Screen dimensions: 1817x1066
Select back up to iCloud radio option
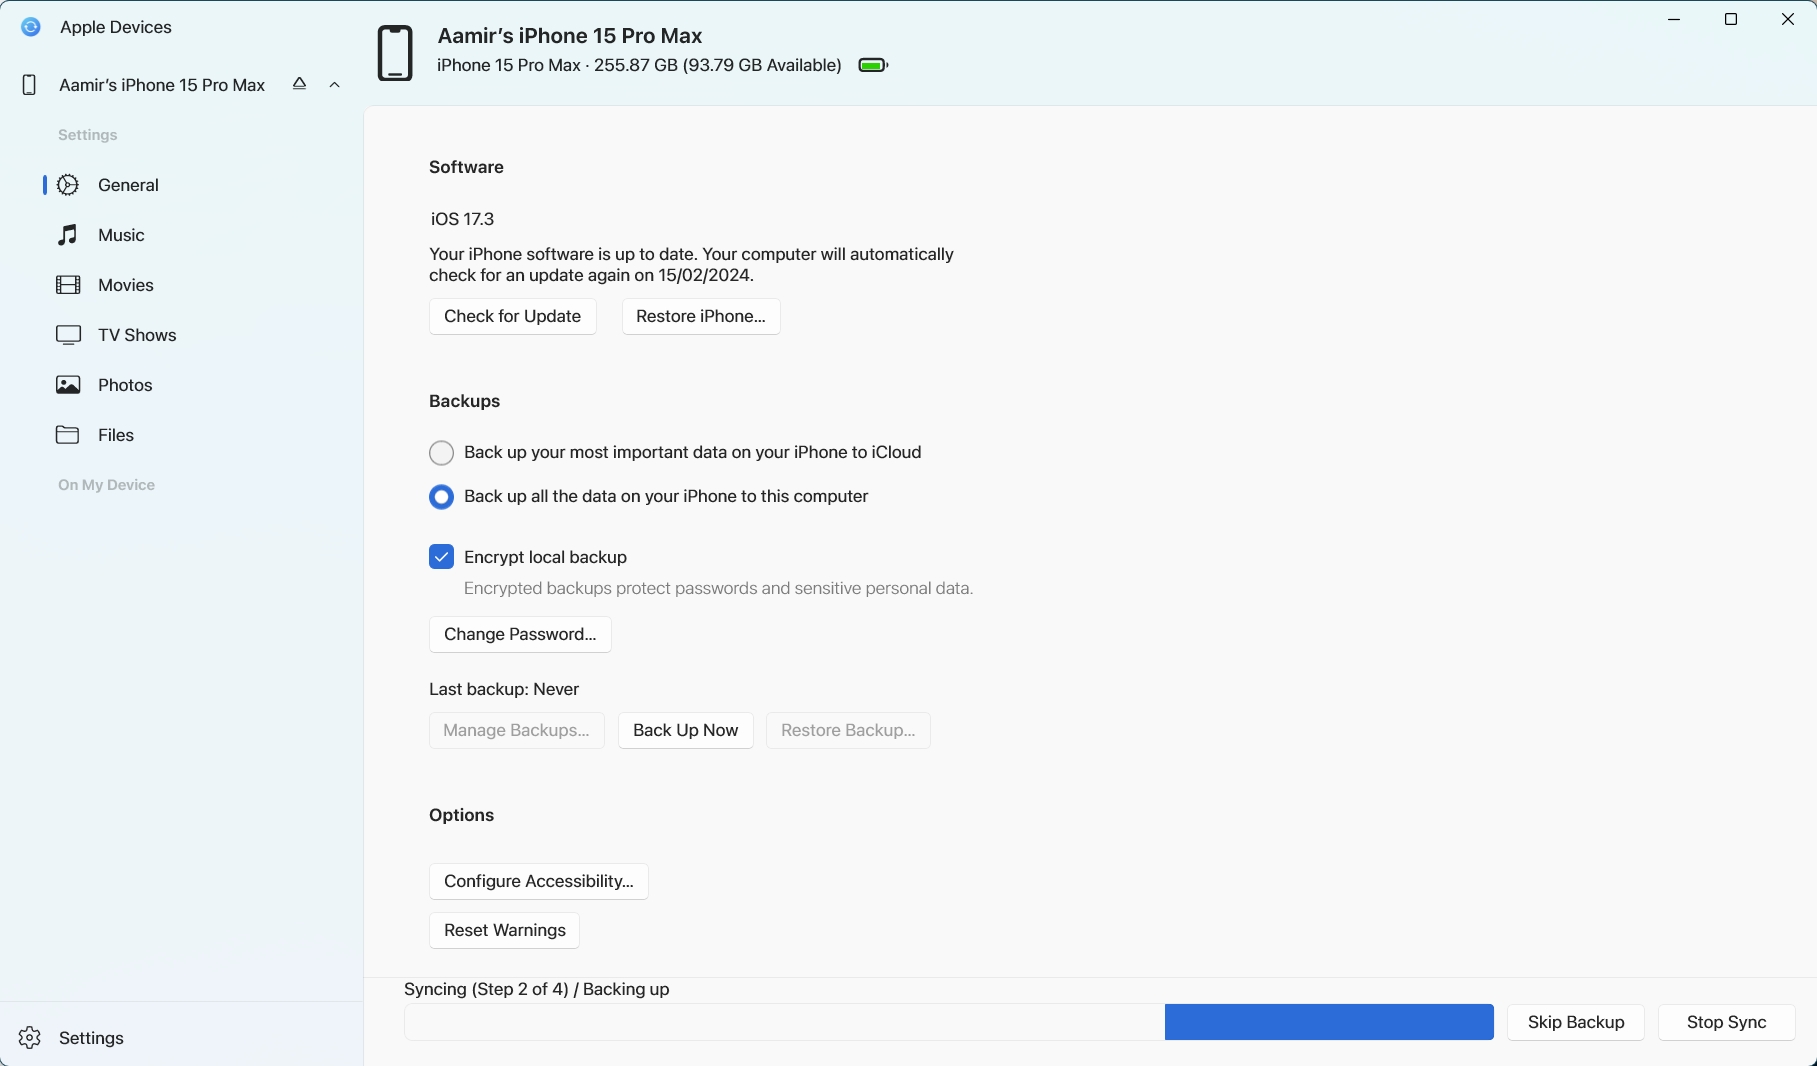pos(441,453)
